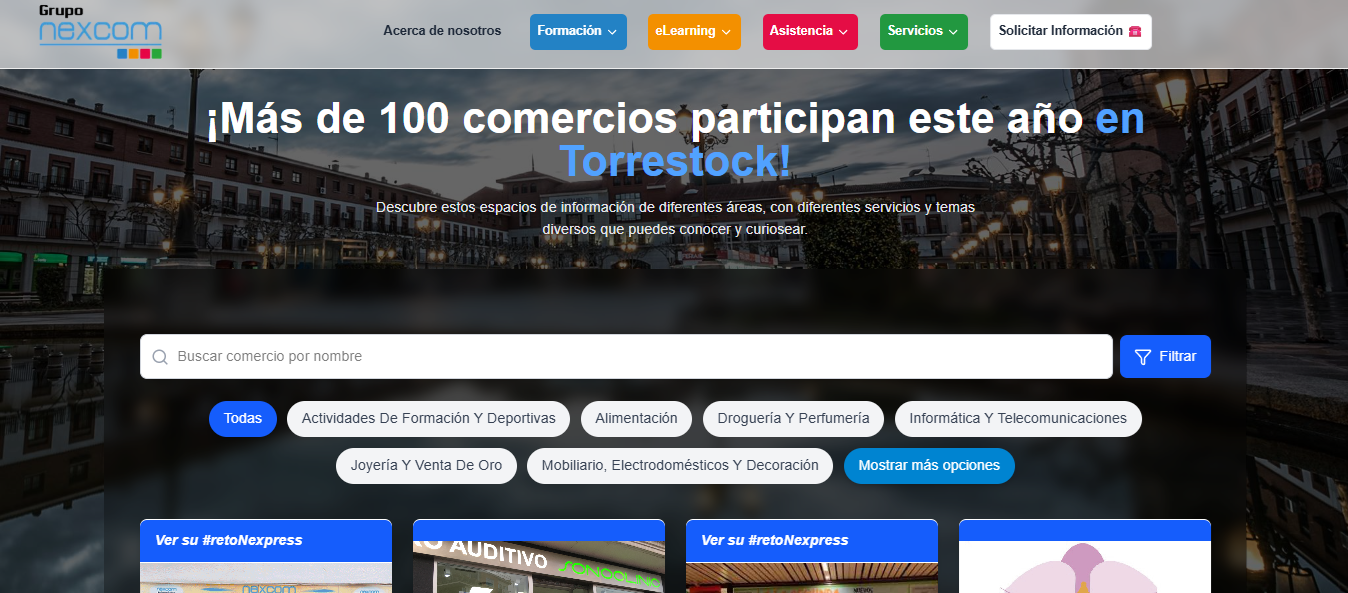Focus the Buscar comercio por nombre field
Viewport: 1348px width, 593px height.
(x=626, y=357)
